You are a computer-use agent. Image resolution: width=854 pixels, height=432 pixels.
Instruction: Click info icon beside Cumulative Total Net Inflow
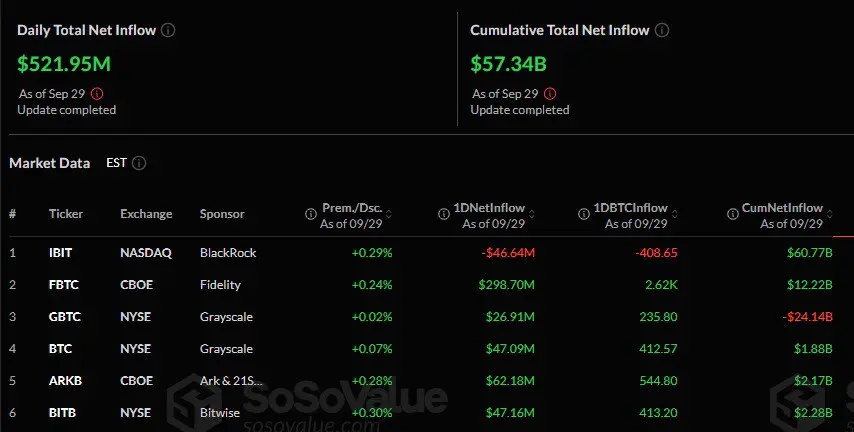point(662,30)
